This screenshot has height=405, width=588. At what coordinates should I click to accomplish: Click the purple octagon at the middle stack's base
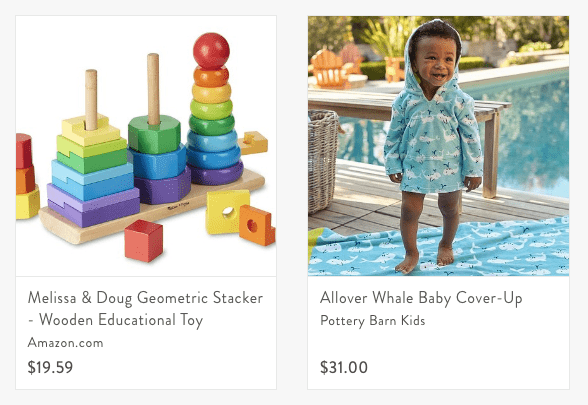[x=163, y=188]
